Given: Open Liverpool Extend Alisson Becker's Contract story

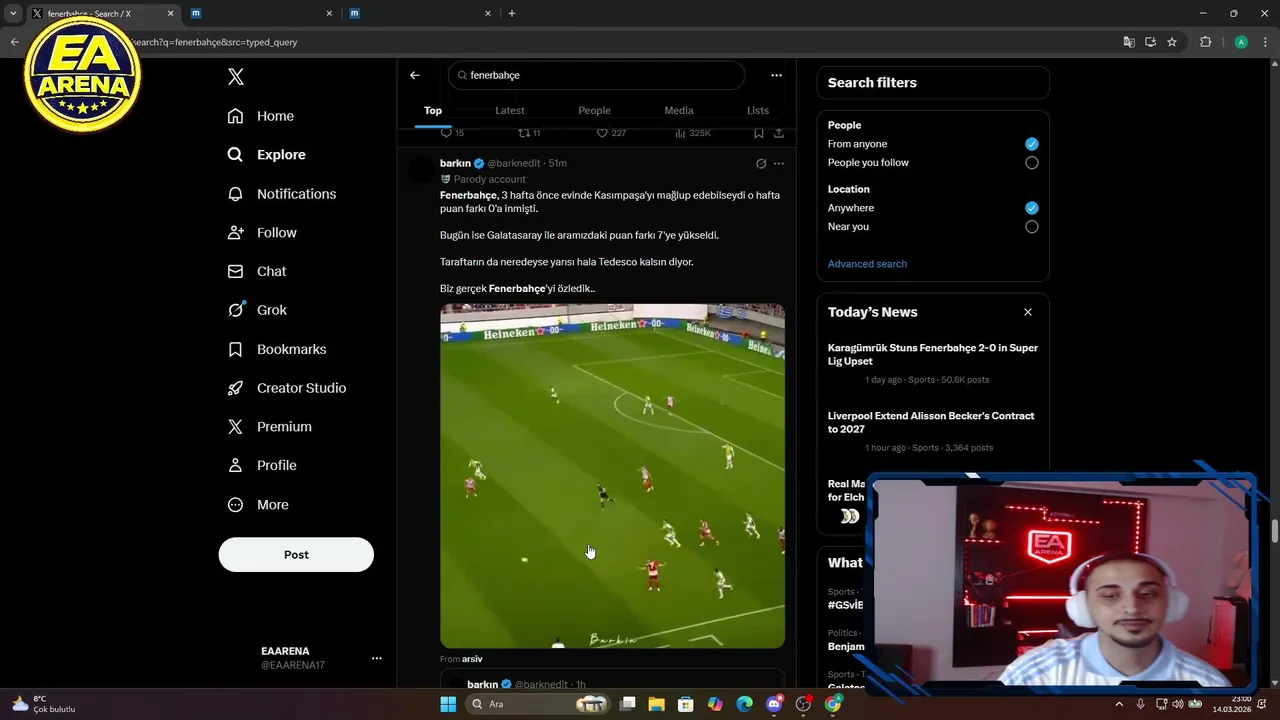Looking at the screenshot, I should coord(931,423).
